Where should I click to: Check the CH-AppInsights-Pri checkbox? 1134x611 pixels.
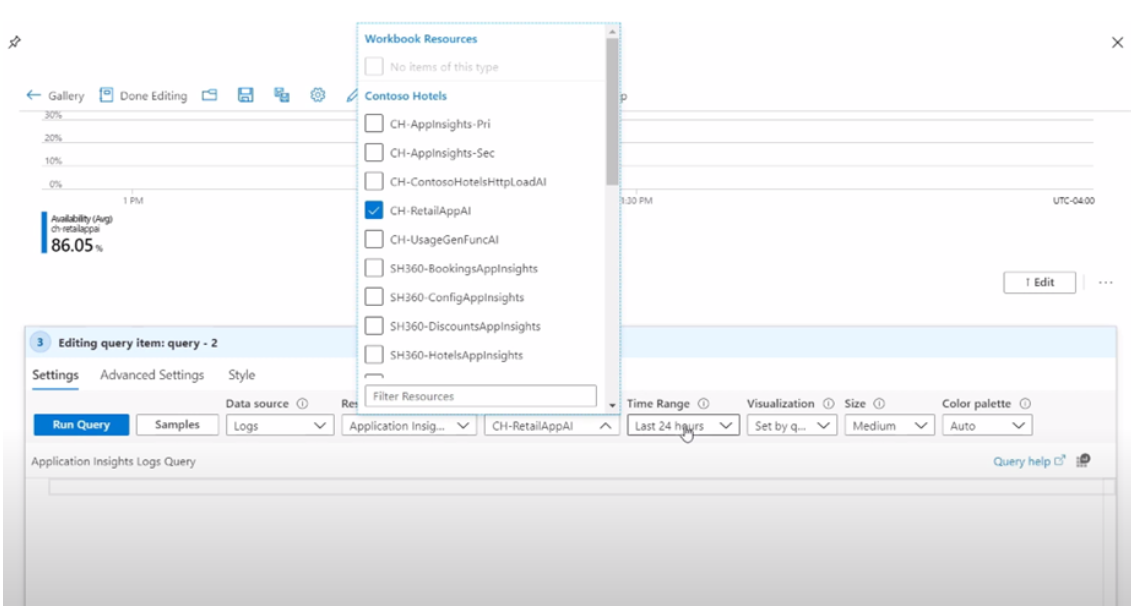pos(374,124)
